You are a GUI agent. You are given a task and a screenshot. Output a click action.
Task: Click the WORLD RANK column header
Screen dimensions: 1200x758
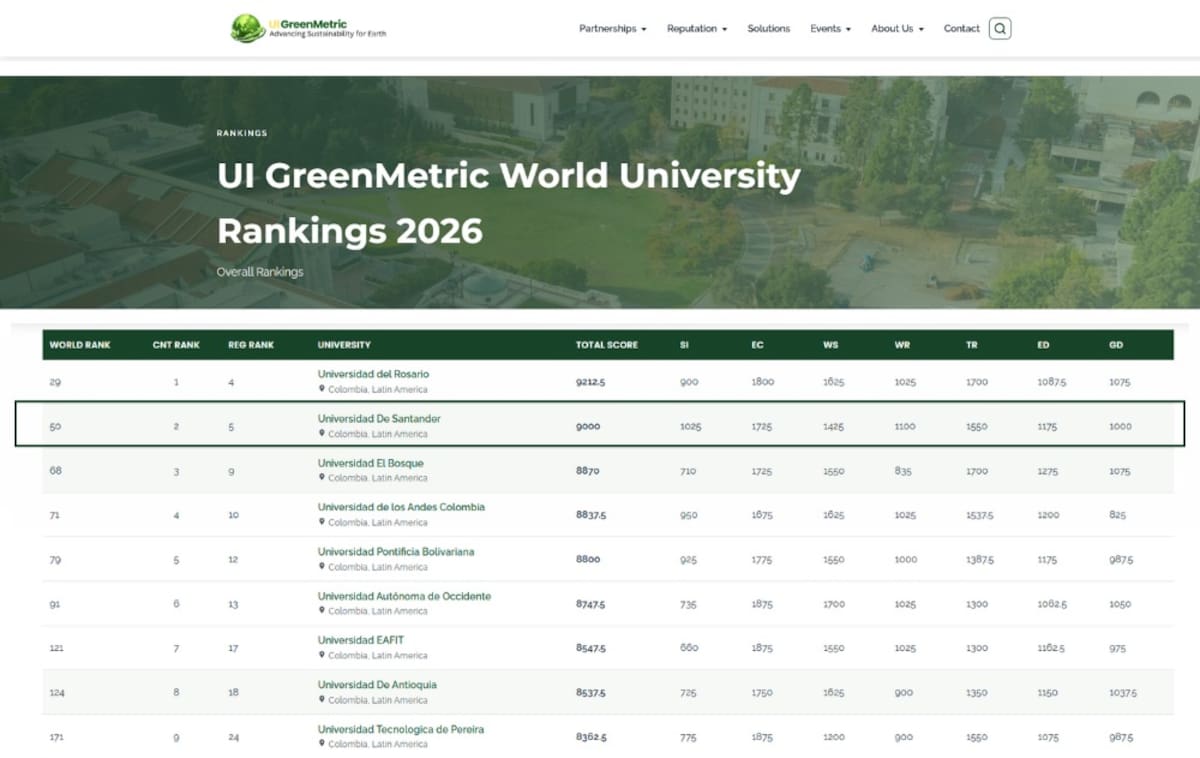coord(80,345)
